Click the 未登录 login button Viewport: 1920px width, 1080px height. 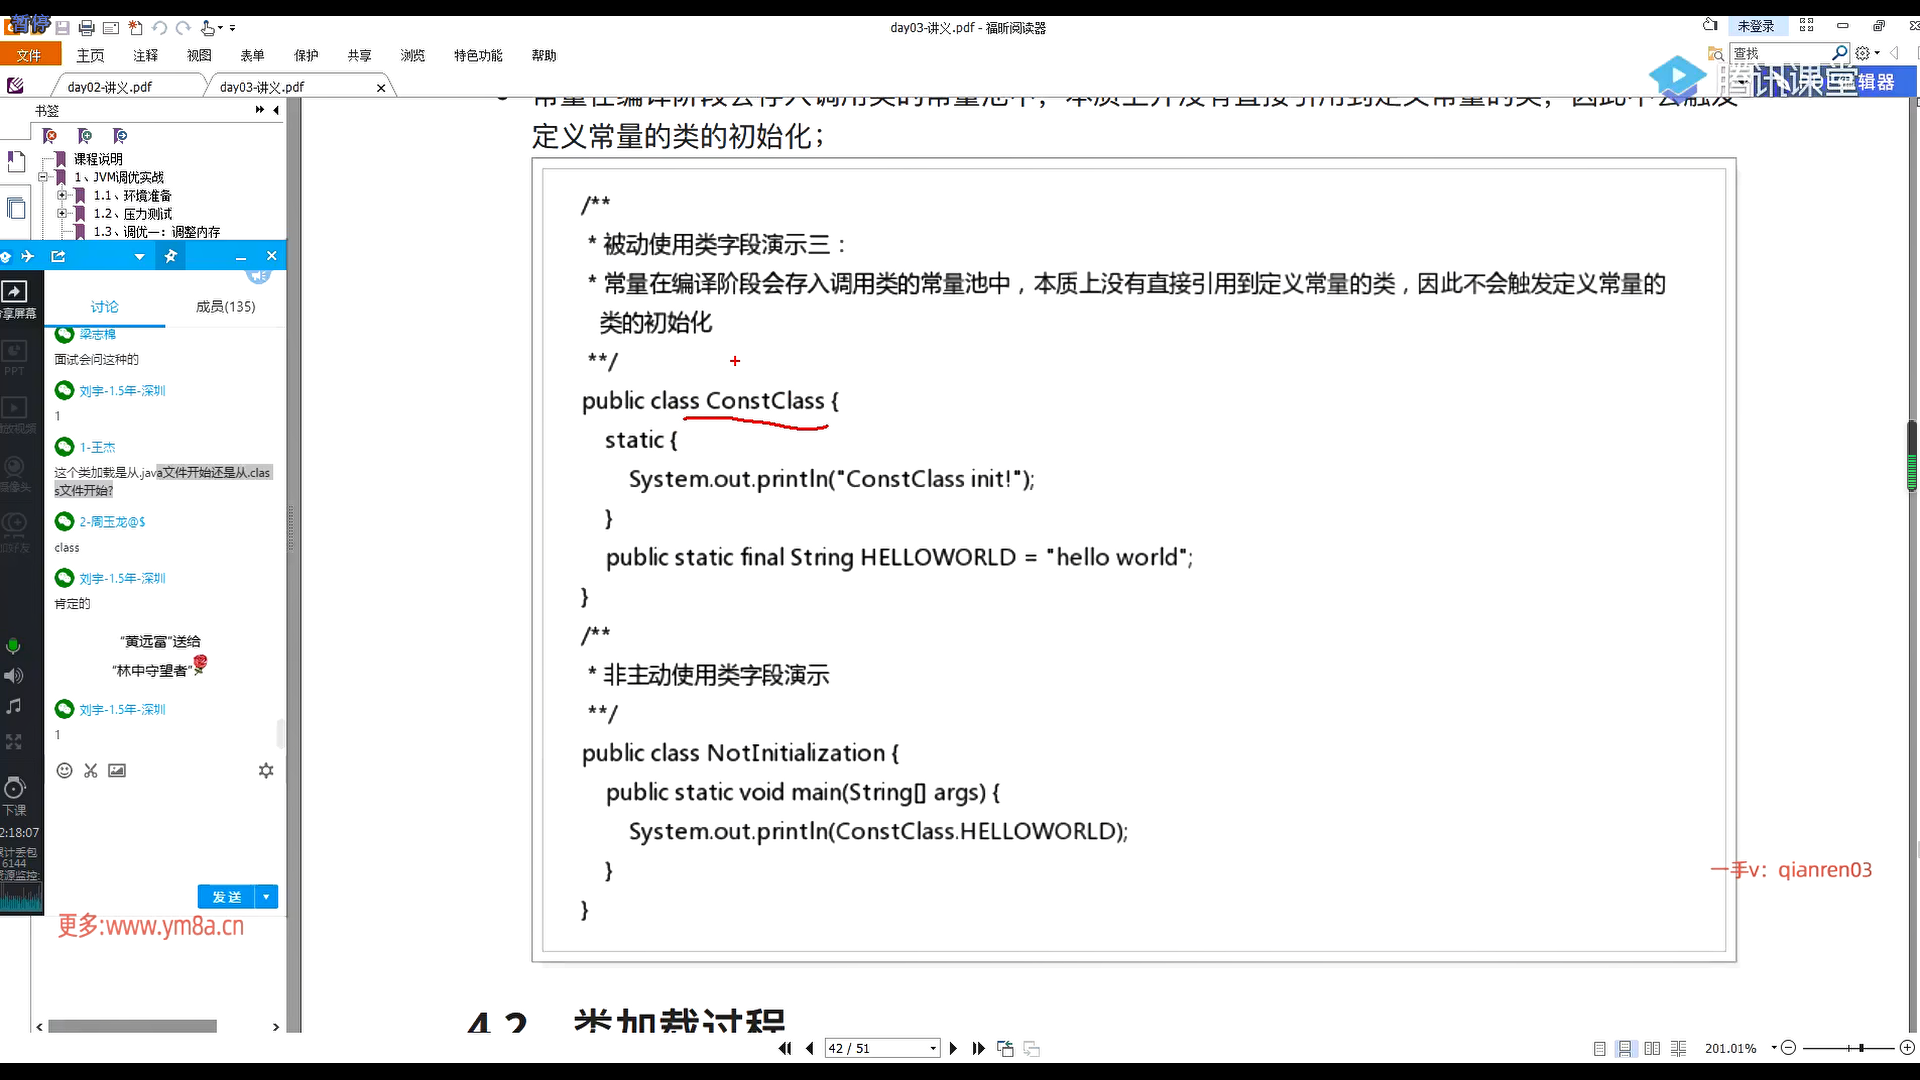(1755, 26)
